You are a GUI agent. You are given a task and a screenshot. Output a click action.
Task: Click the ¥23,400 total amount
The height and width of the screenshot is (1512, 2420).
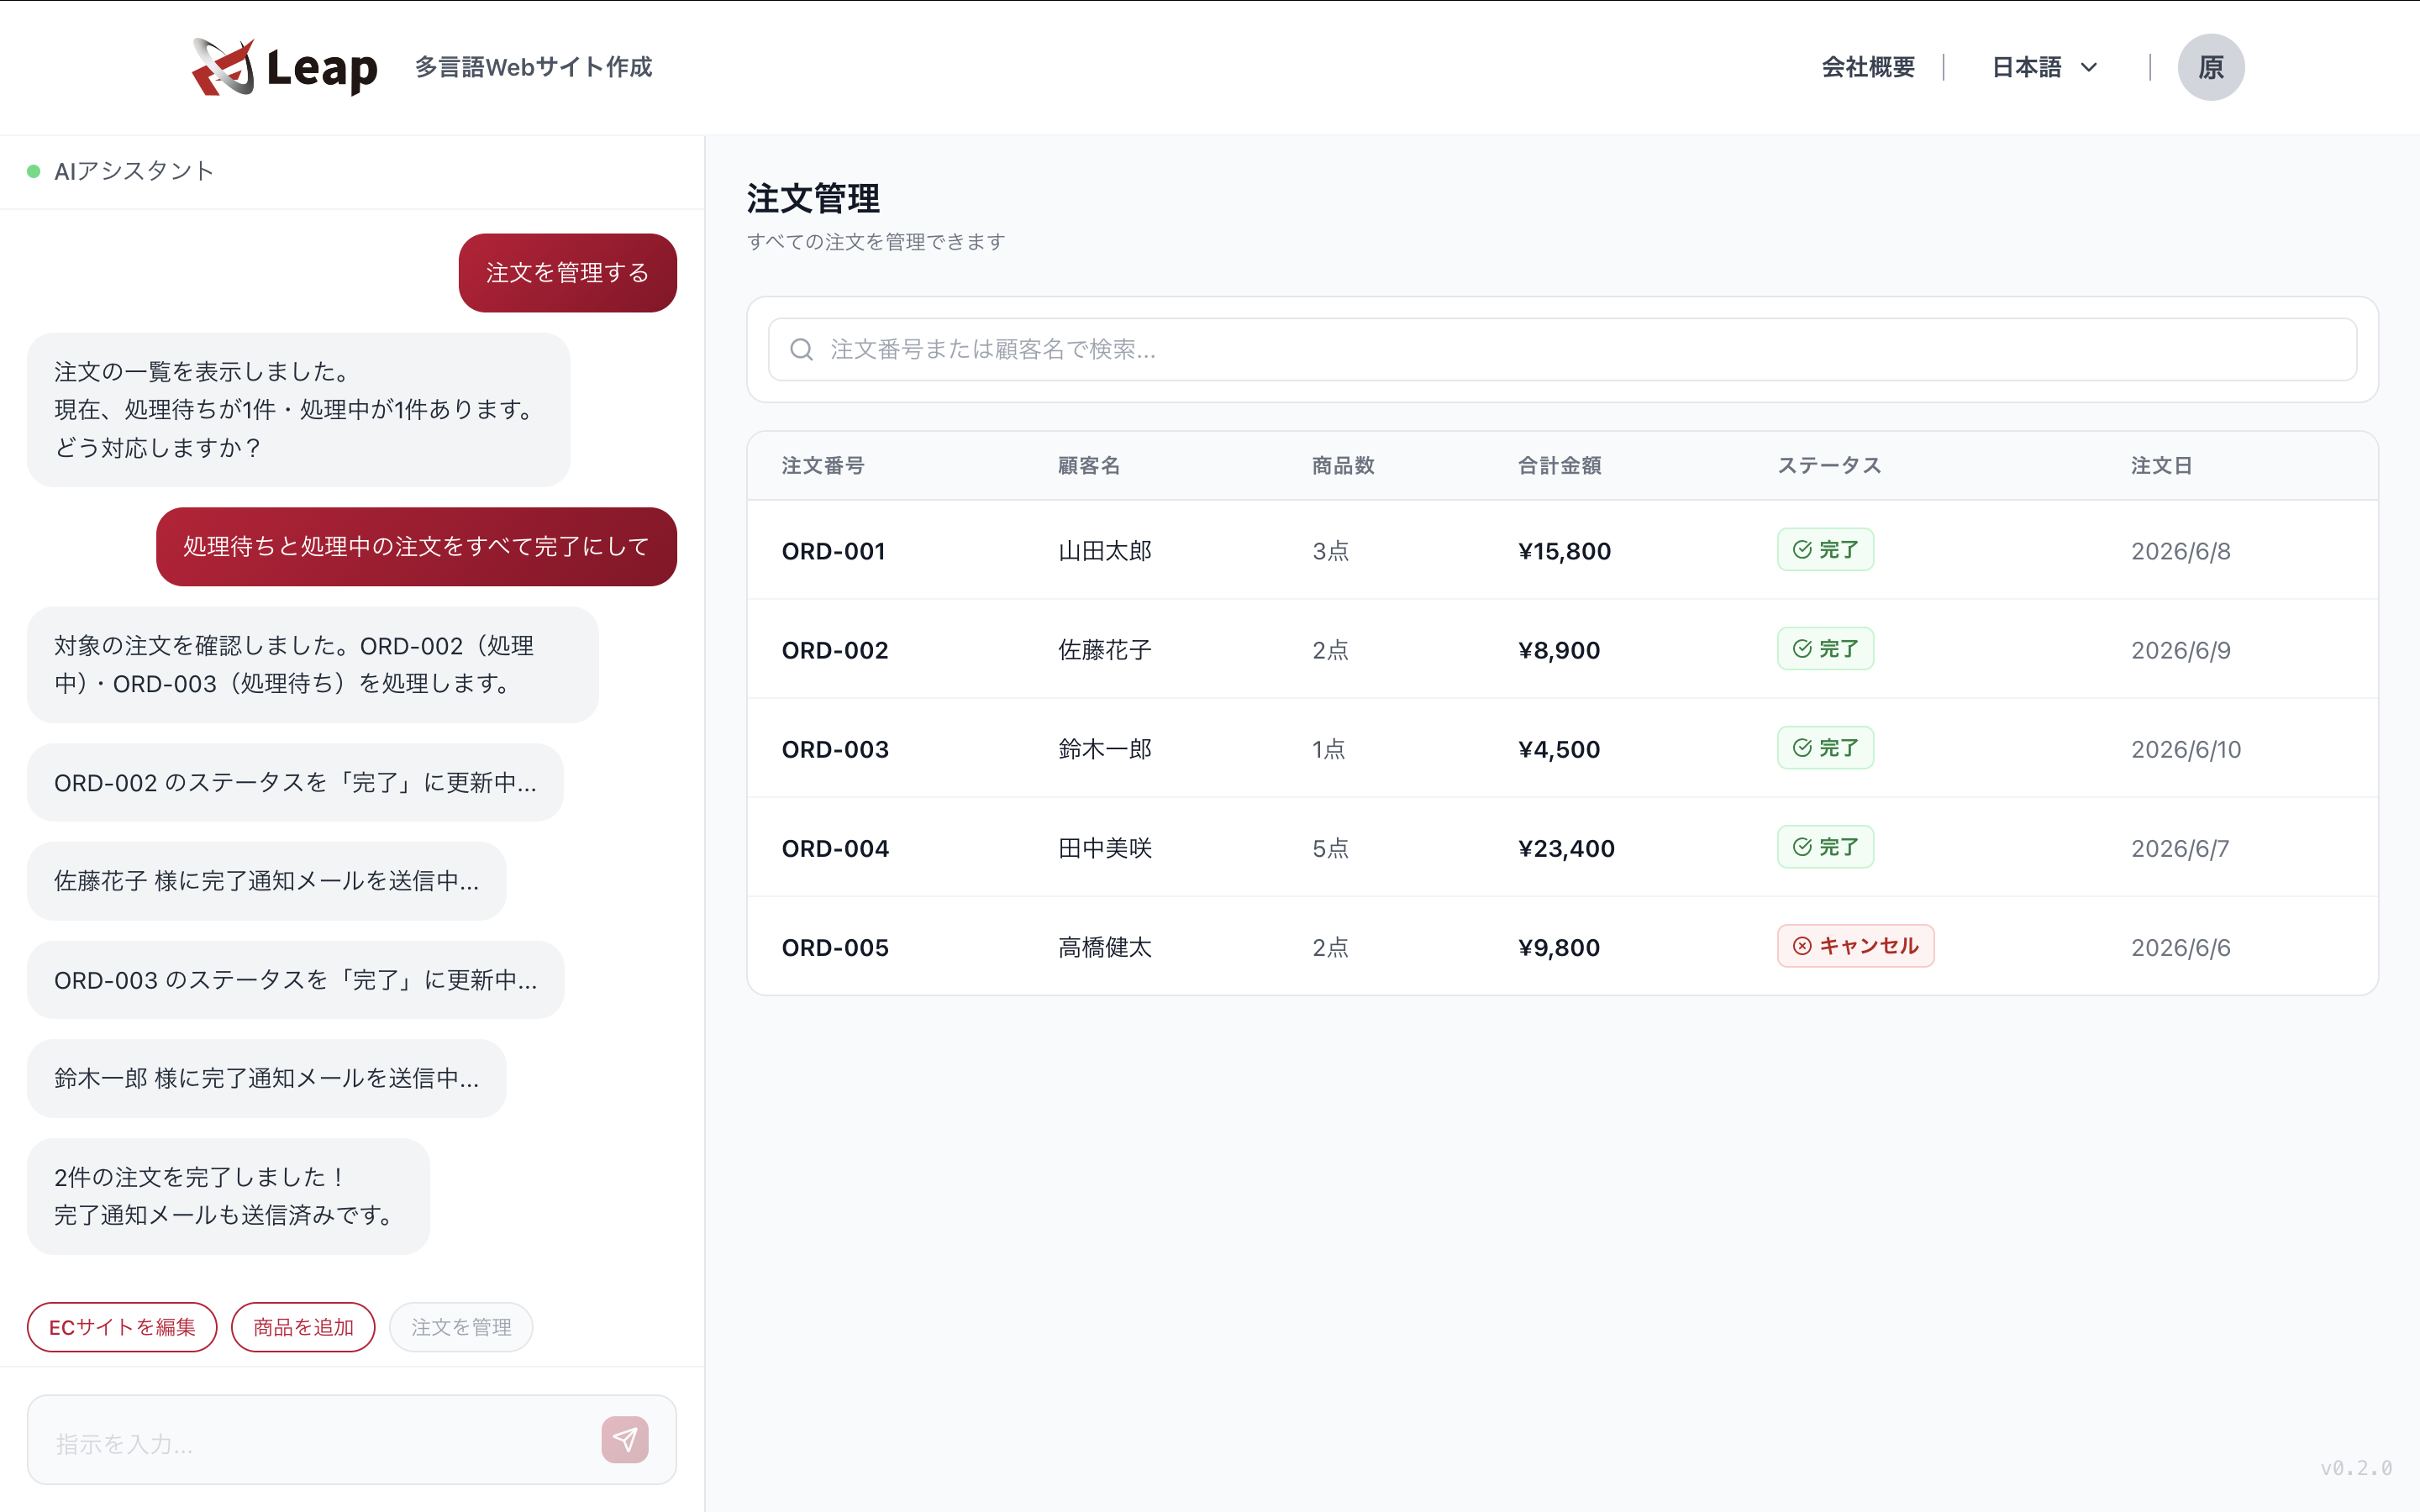[1566, 848]
